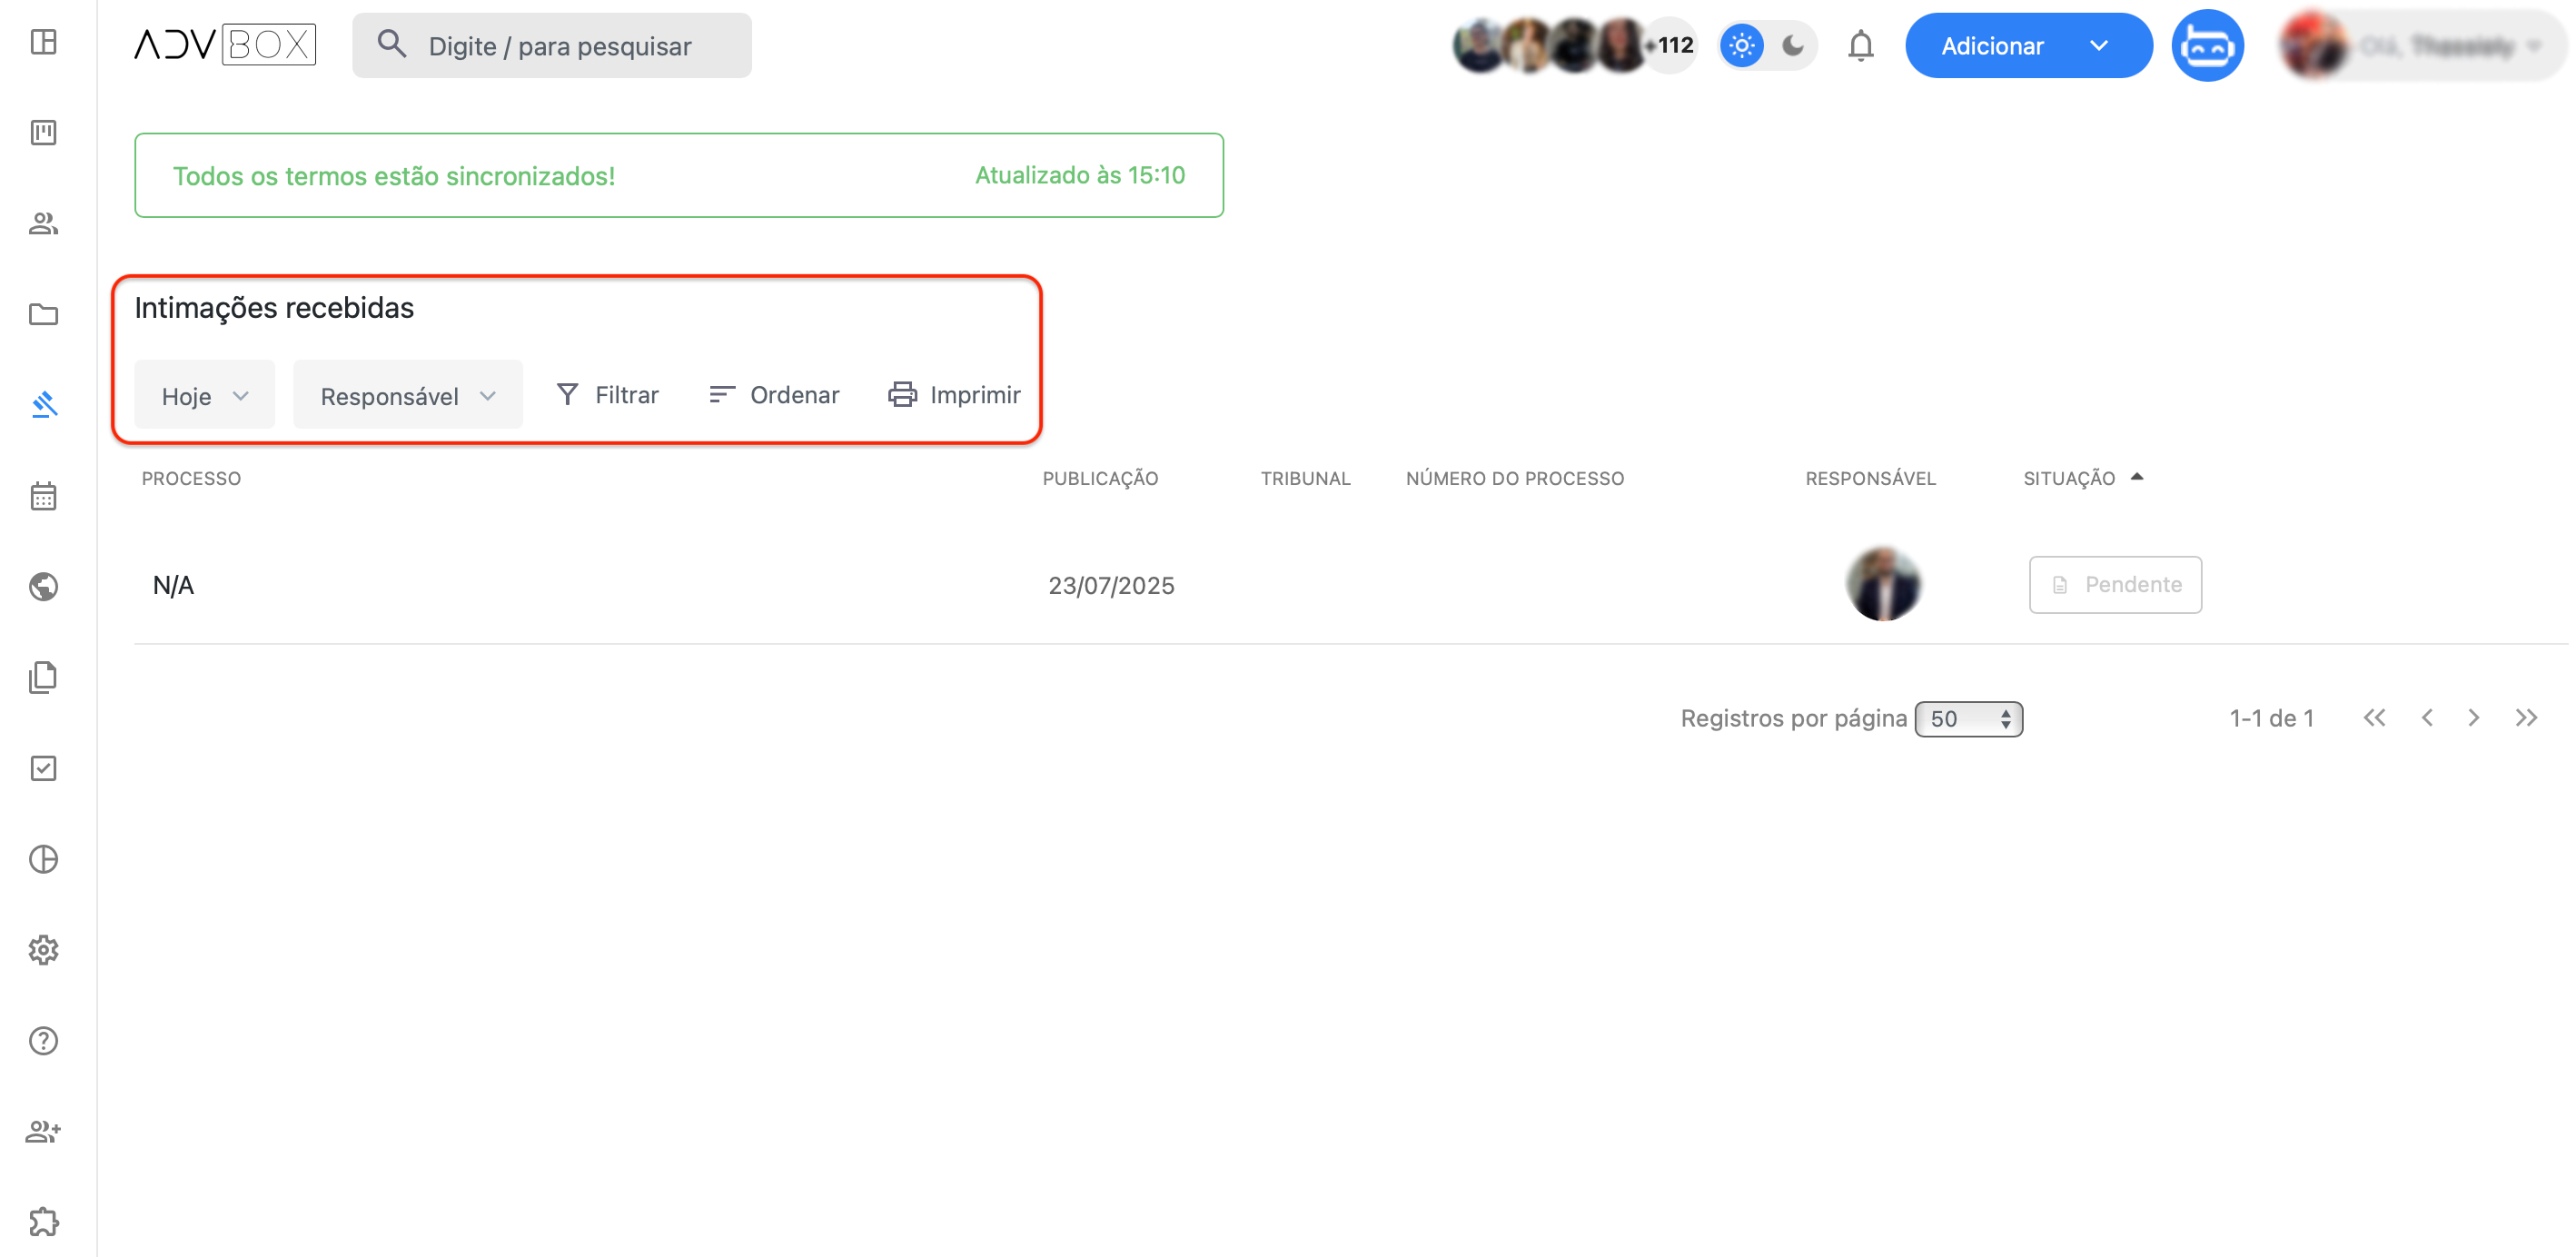
Task: Switch to light mode sun toggle
Action: point(1741,46)
